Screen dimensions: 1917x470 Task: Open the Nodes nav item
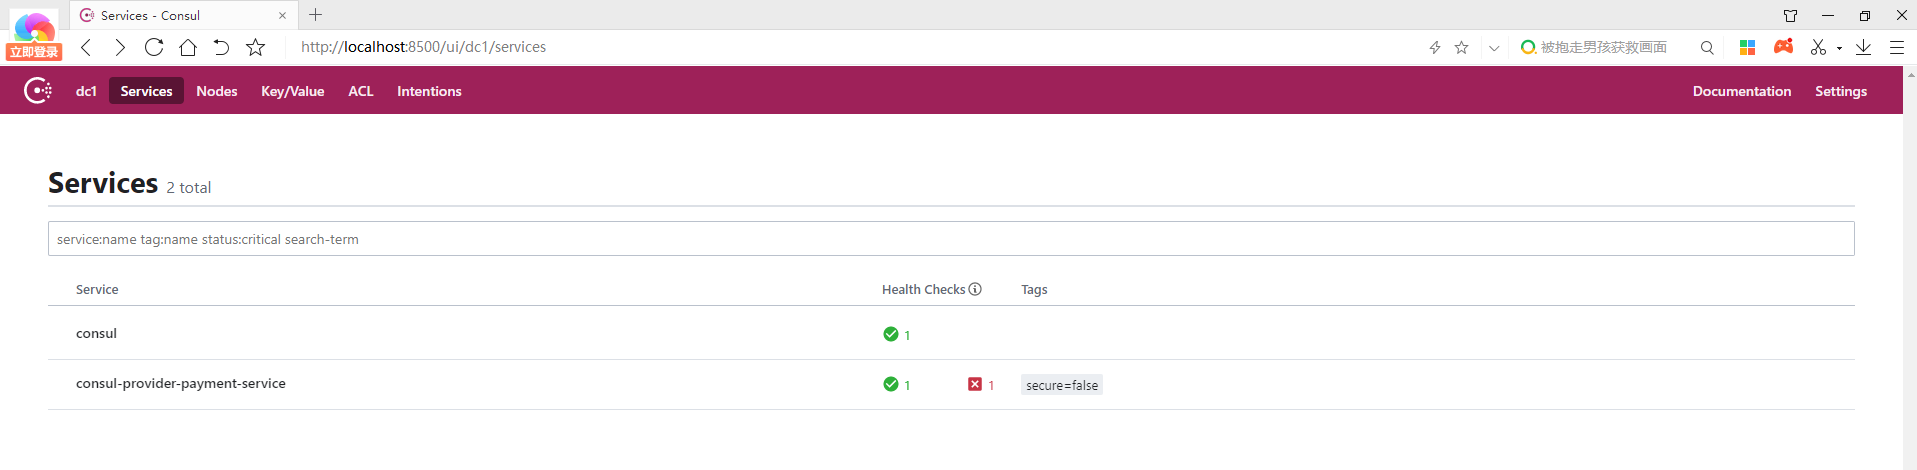[x=217, y=91]
